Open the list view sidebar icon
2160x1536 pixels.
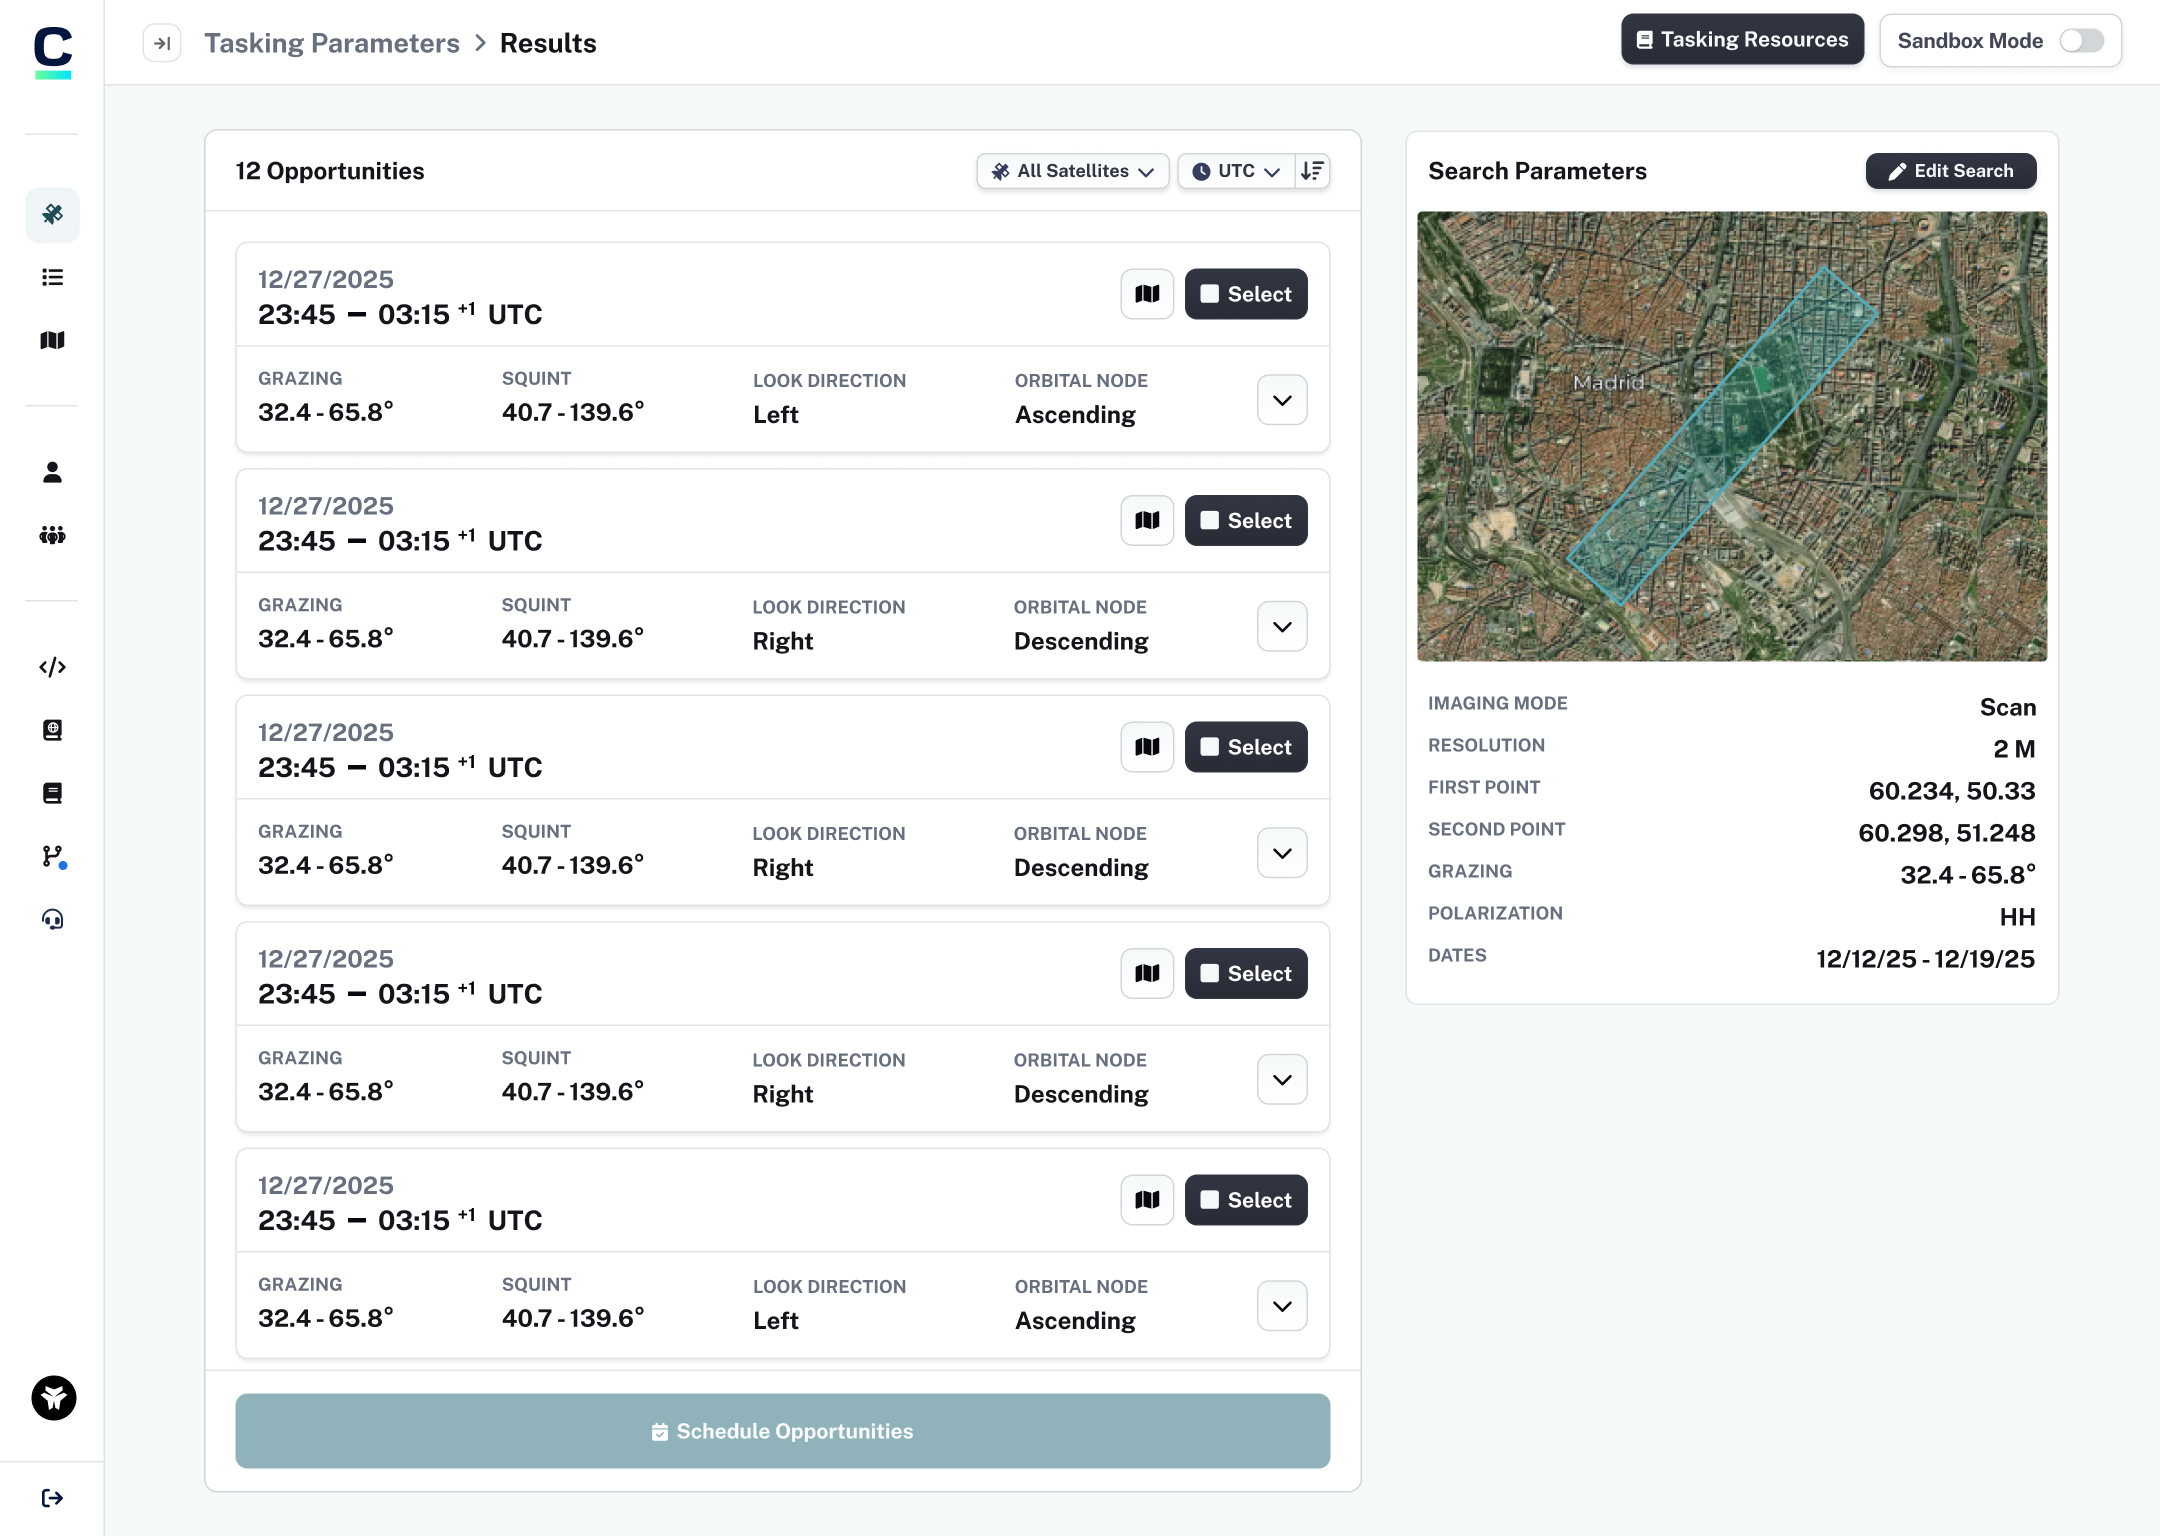[52, 277]
